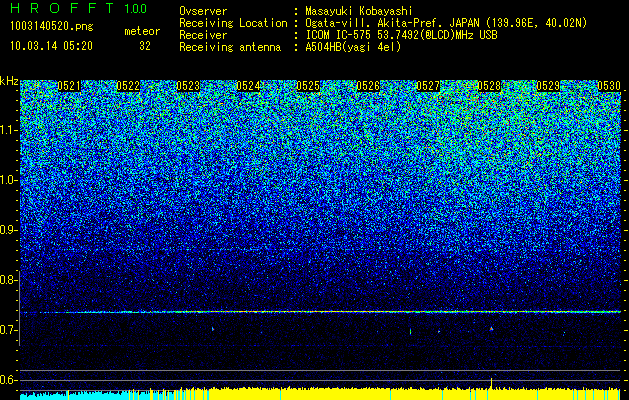Click the 1.1 frequency axis label
This screenshot has width=629, height=400.
(9, 130)
